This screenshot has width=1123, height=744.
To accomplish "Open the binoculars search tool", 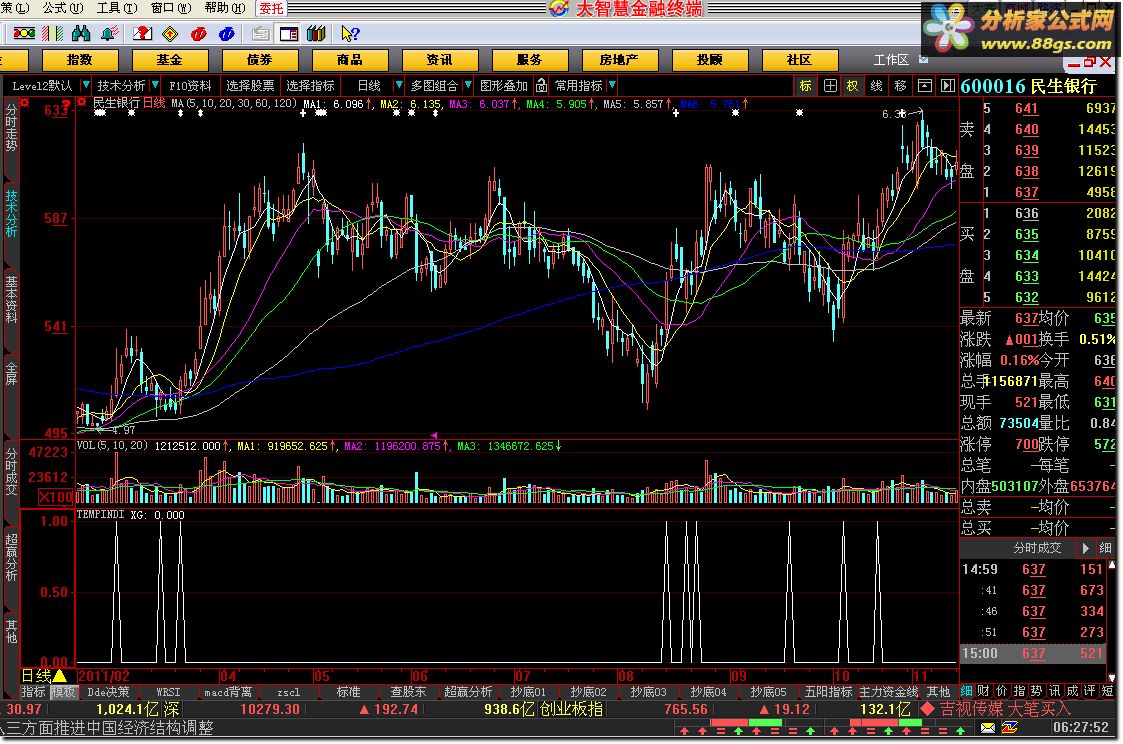I will [81, 33].
